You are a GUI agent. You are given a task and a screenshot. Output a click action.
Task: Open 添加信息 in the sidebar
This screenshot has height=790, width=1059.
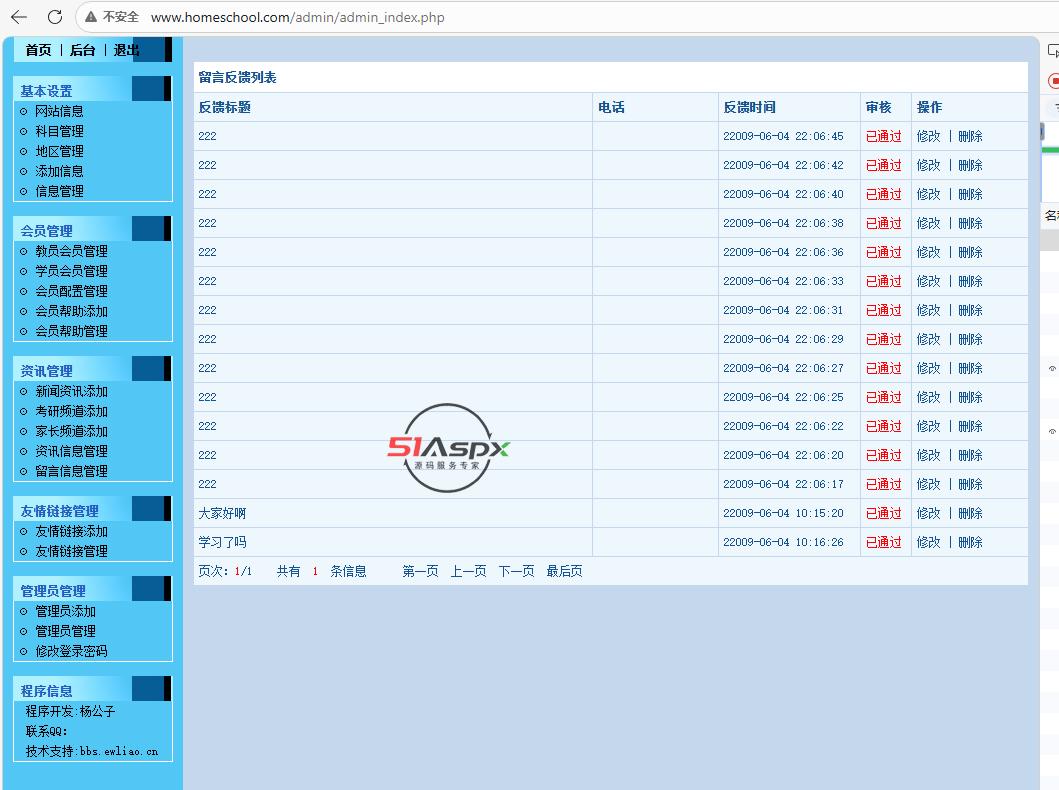[x=59, y=172]
